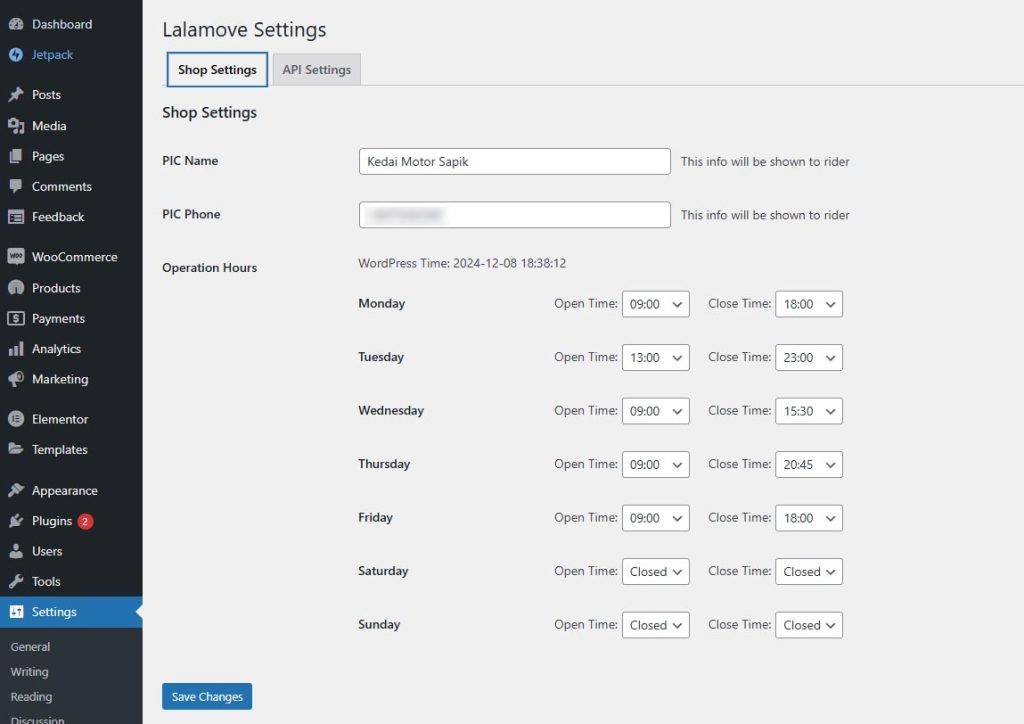Click the Users person icon
The height and width of the screenshot is (724, 1024).
[16, 551]
